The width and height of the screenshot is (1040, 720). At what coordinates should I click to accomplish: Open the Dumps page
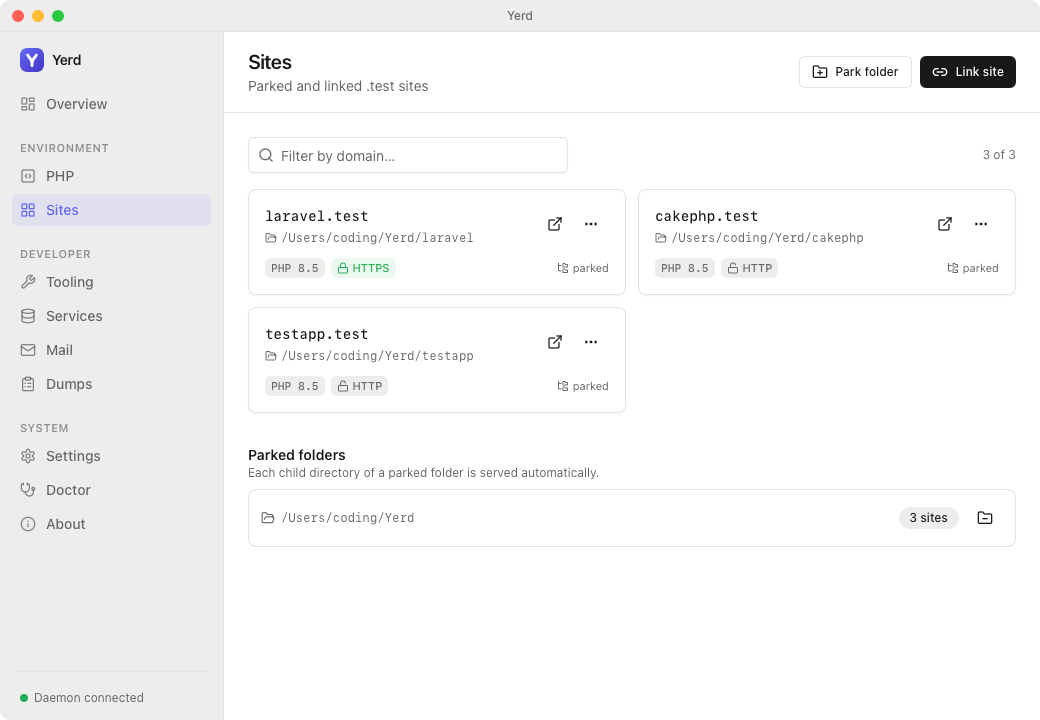tap(111, 384)
